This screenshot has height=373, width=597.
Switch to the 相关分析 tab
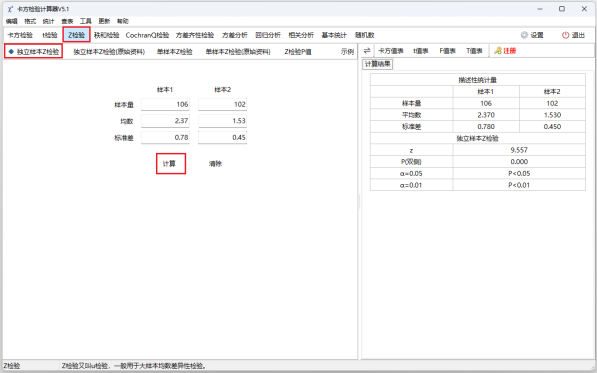301,35
